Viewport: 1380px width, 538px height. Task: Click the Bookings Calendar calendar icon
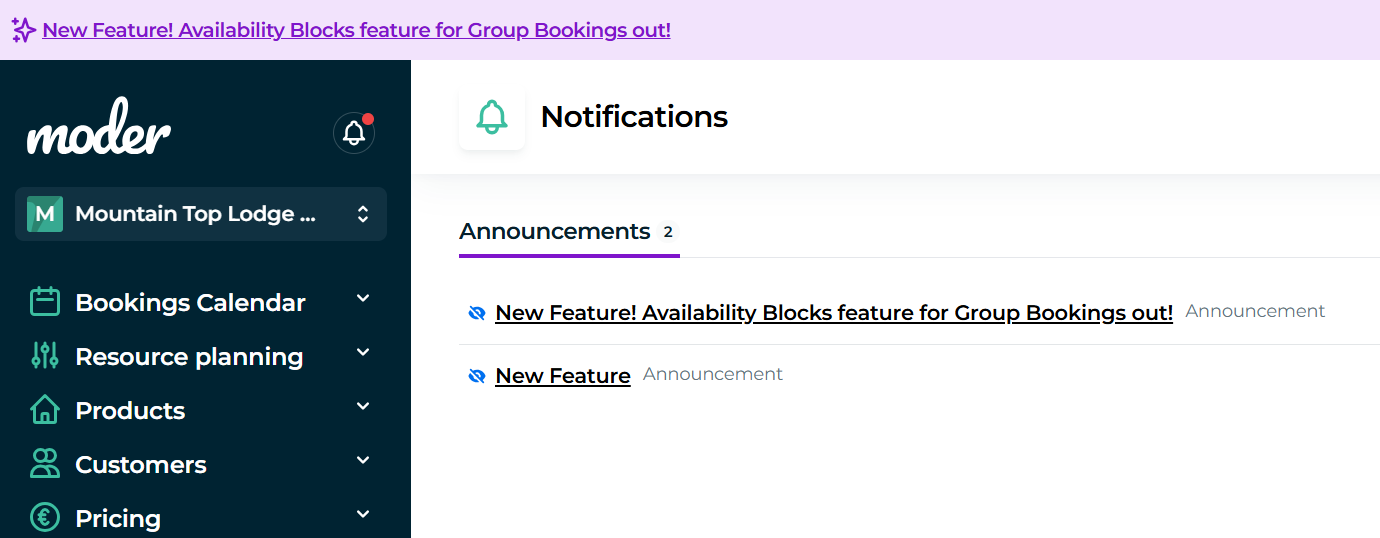(x=45, y=302)
